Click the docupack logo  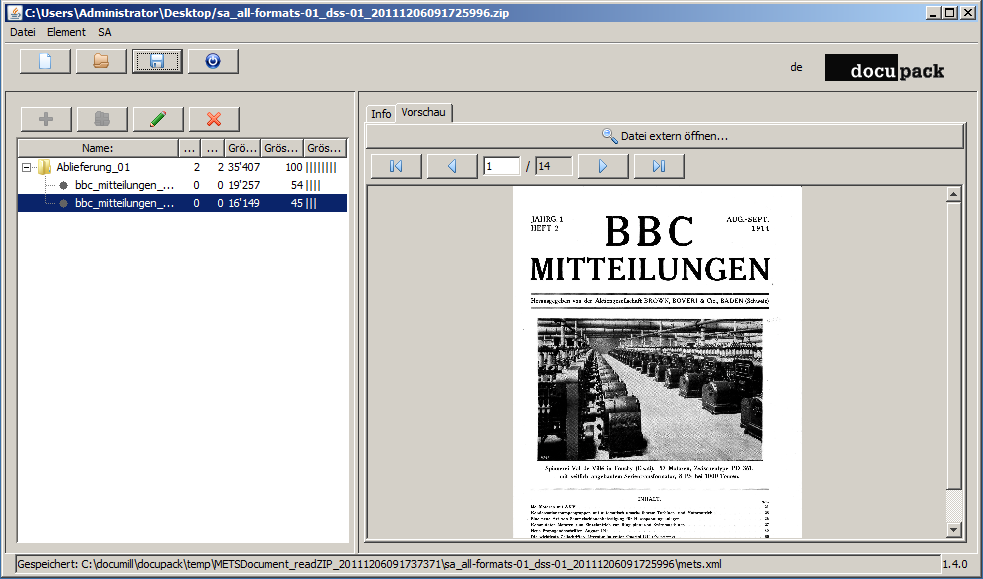coord(885,68)
